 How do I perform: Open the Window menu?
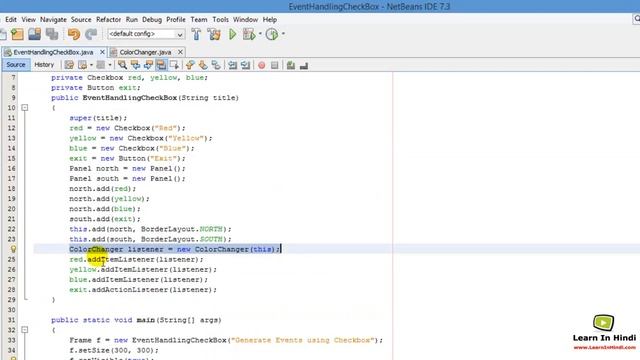click(x=245, y=20)
